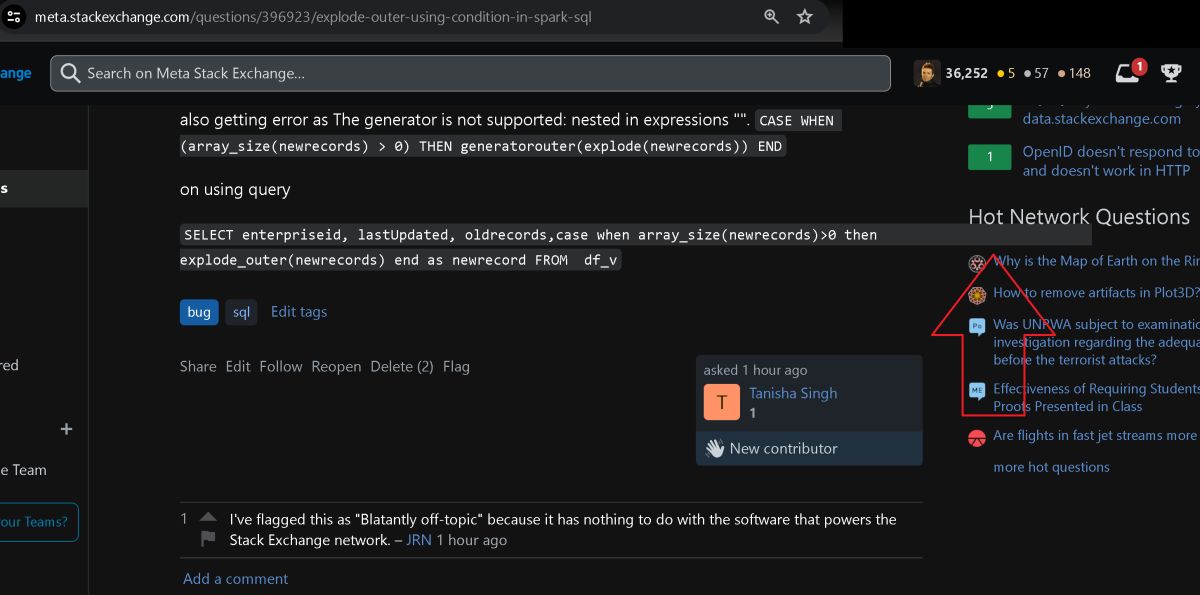The width and height of the screenshot is (1200, 595).
Task: Click Delete (2) under the question
Action: [402, 367]
